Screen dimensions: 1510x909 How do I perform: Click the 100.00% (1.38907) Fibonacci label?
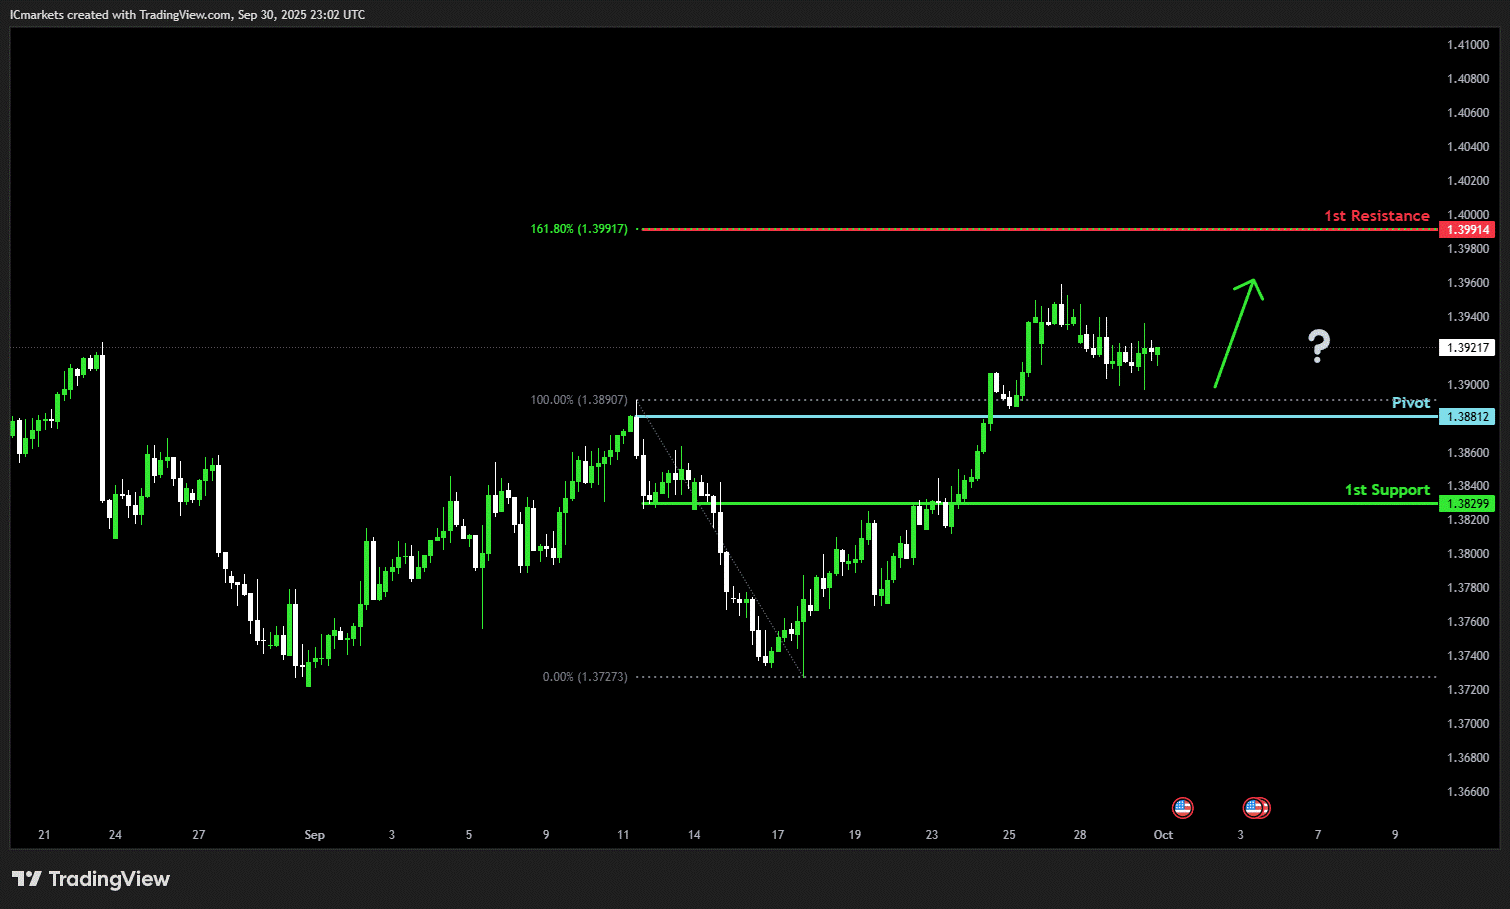[579, 400]
